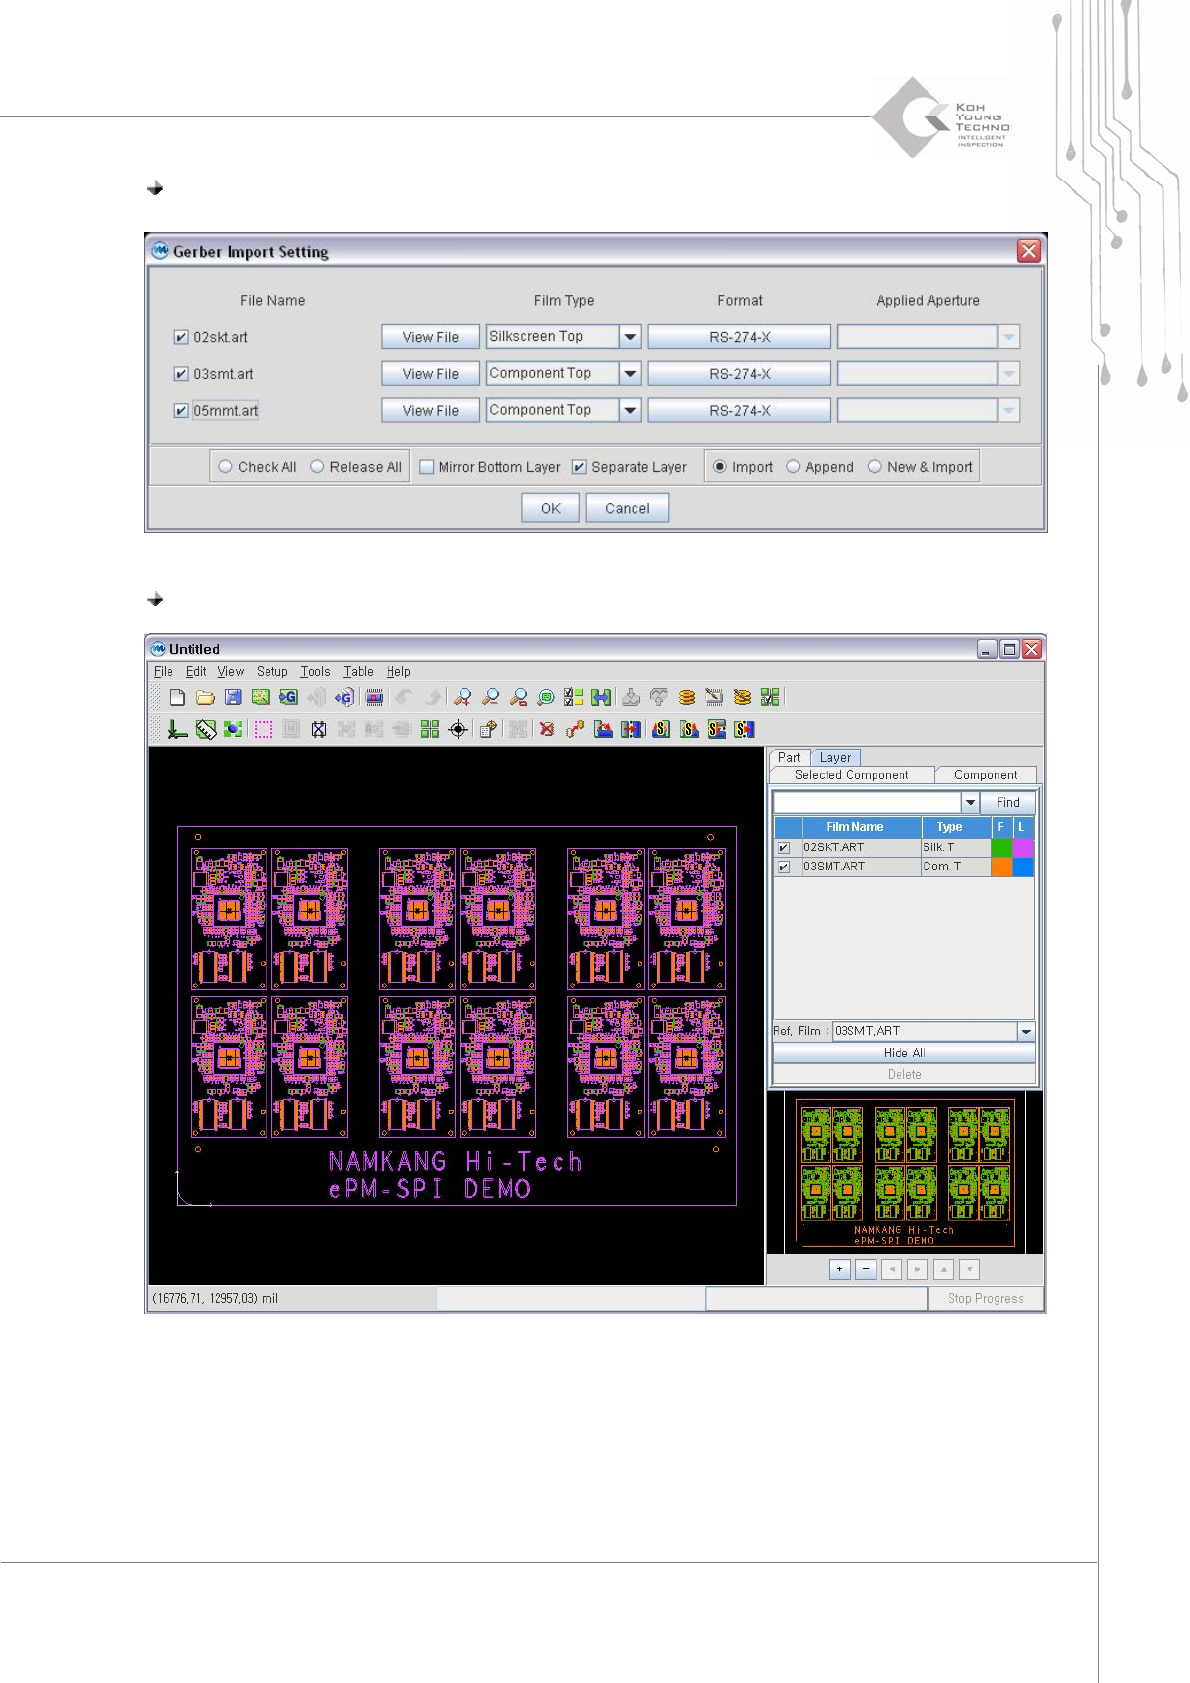
Task: Open Film Type dropdown for 02skt.art
Action: [630, 337]
